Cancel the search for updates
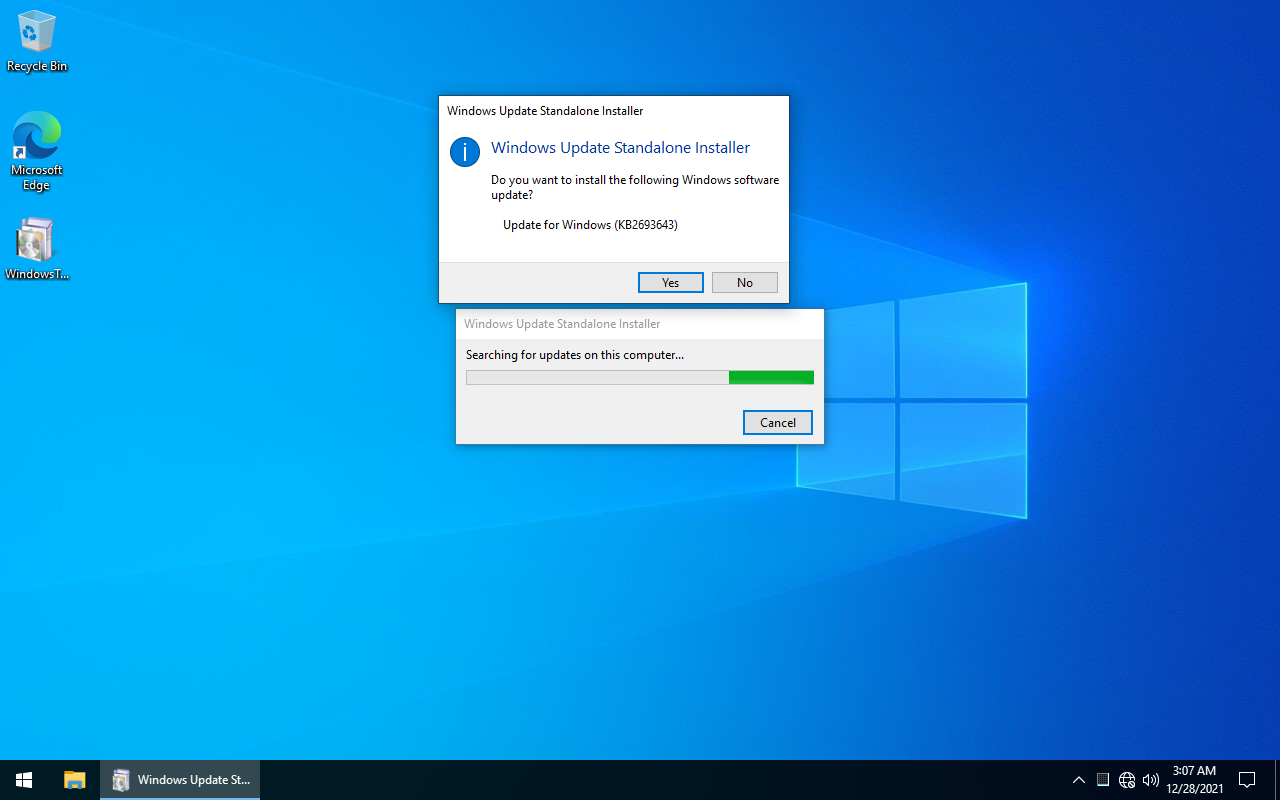The image size is (1280, 800). 777,423
